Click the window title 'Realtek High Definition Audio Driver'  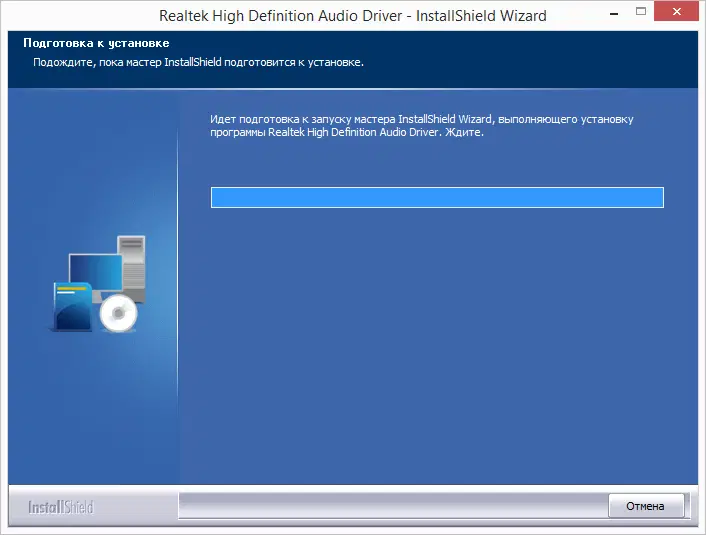(x=281, y=16)
